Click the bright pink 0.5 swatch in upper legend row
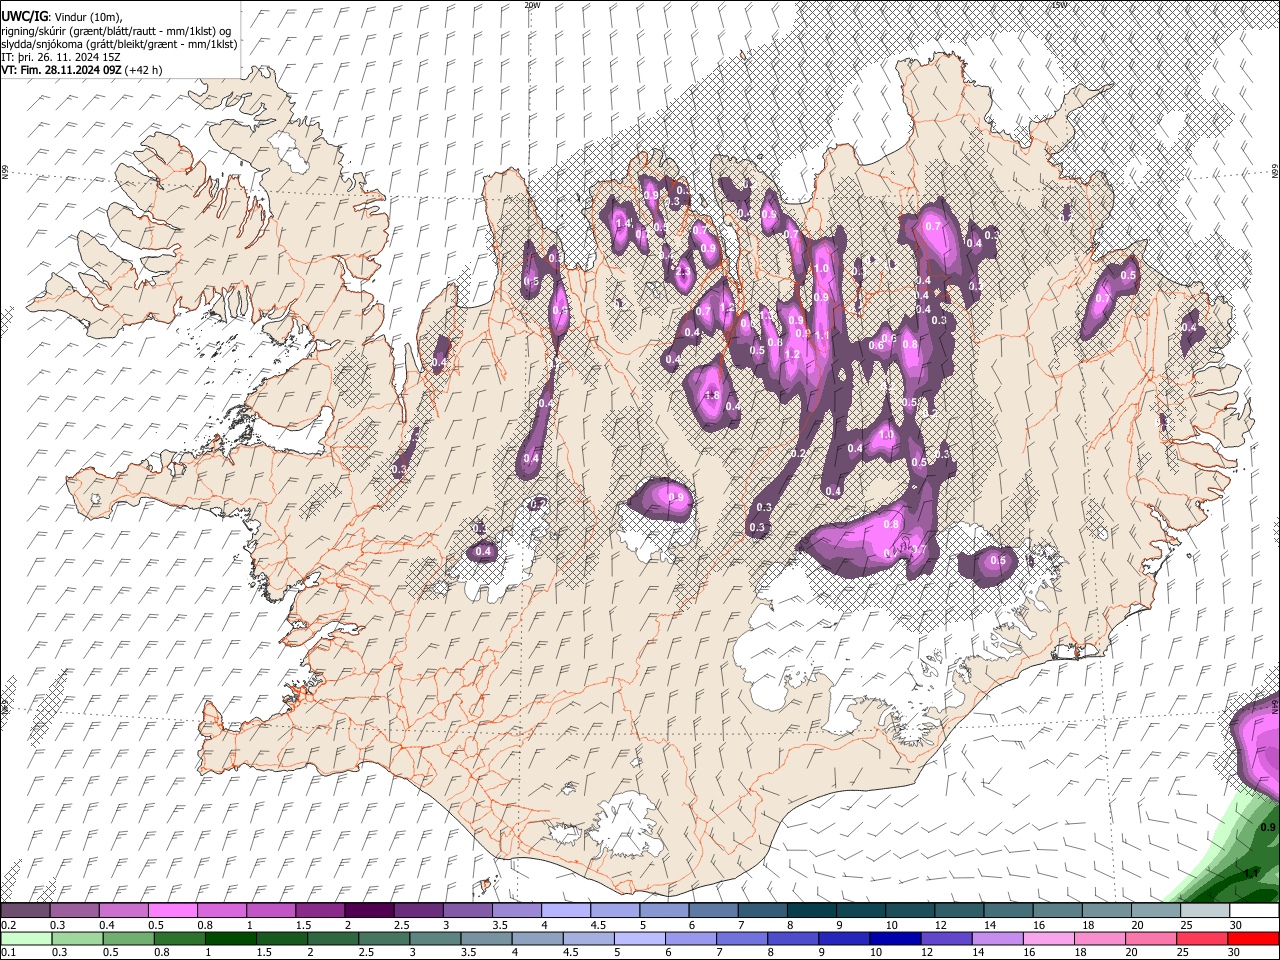Image resolution: width=1280 pixels, height=960 pixels. tap(172, 911)
